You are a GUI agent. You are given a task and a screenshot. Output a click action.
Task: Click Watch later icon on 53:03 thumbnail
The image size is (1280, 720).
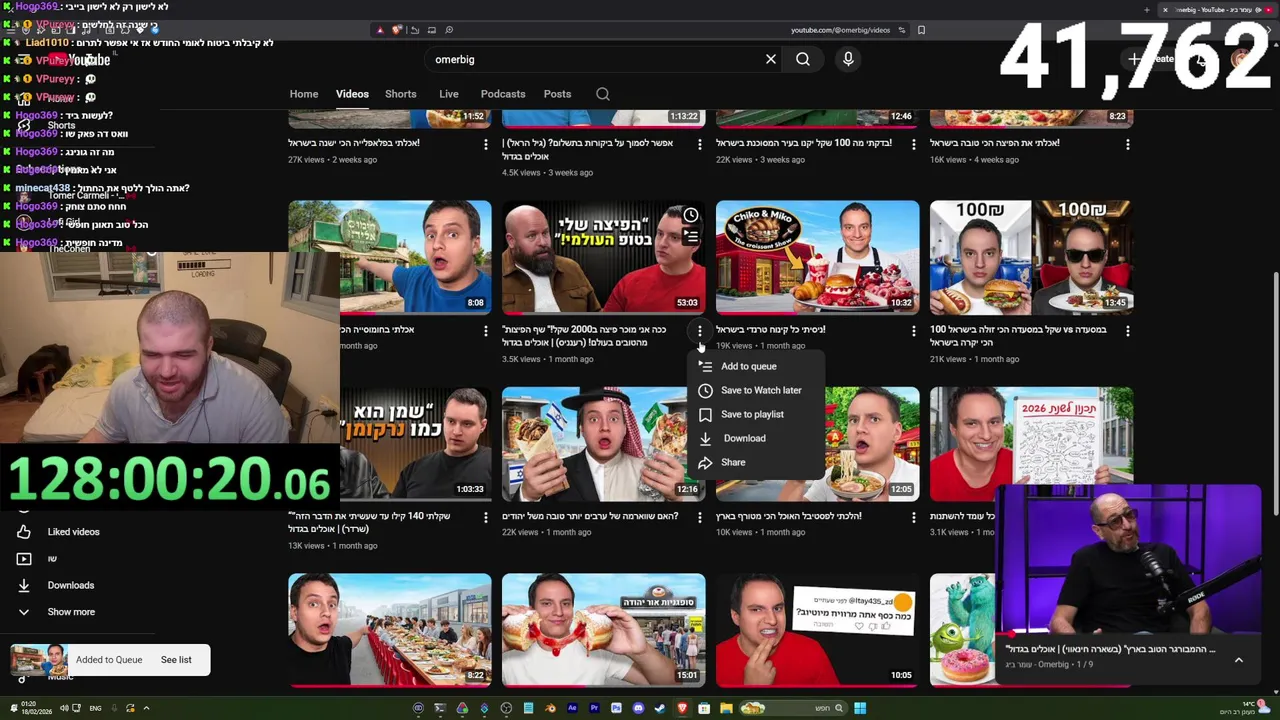click(x=690, y=215)
